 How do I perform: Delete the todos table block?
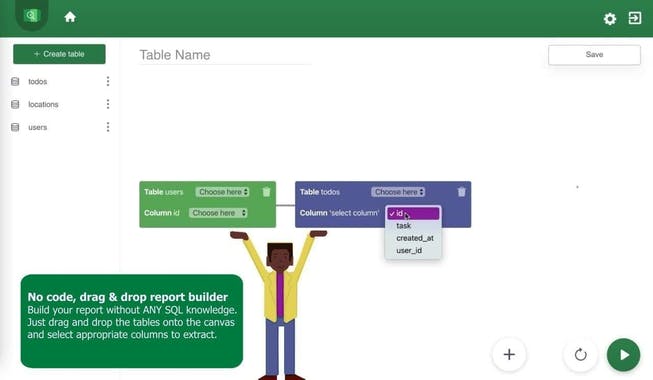tap(461, 192)
